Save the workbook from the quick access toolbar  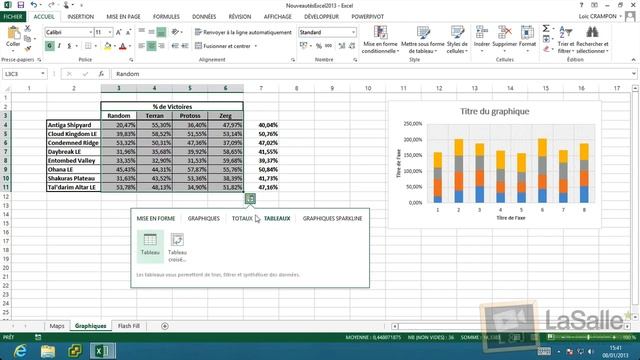tap(20, 5)
